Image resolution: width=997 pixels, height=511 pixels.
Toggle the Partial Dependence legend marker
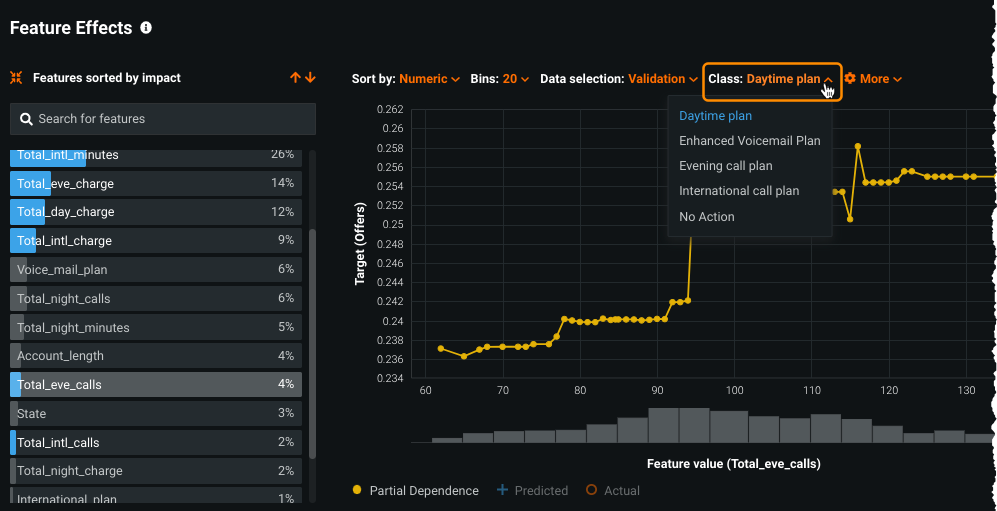coord(357,490)
